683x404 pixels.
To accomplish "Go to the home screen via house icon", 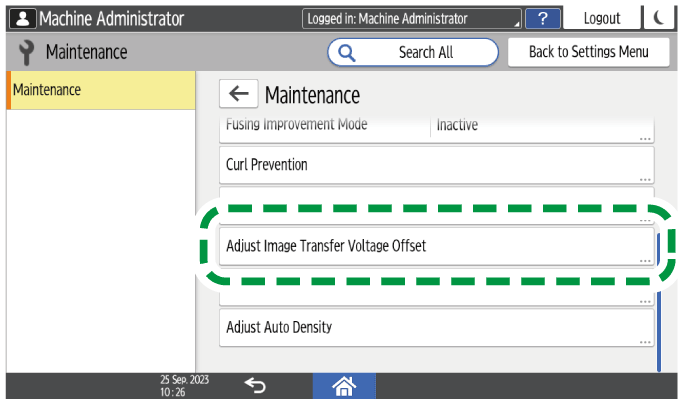I will 345,384.
